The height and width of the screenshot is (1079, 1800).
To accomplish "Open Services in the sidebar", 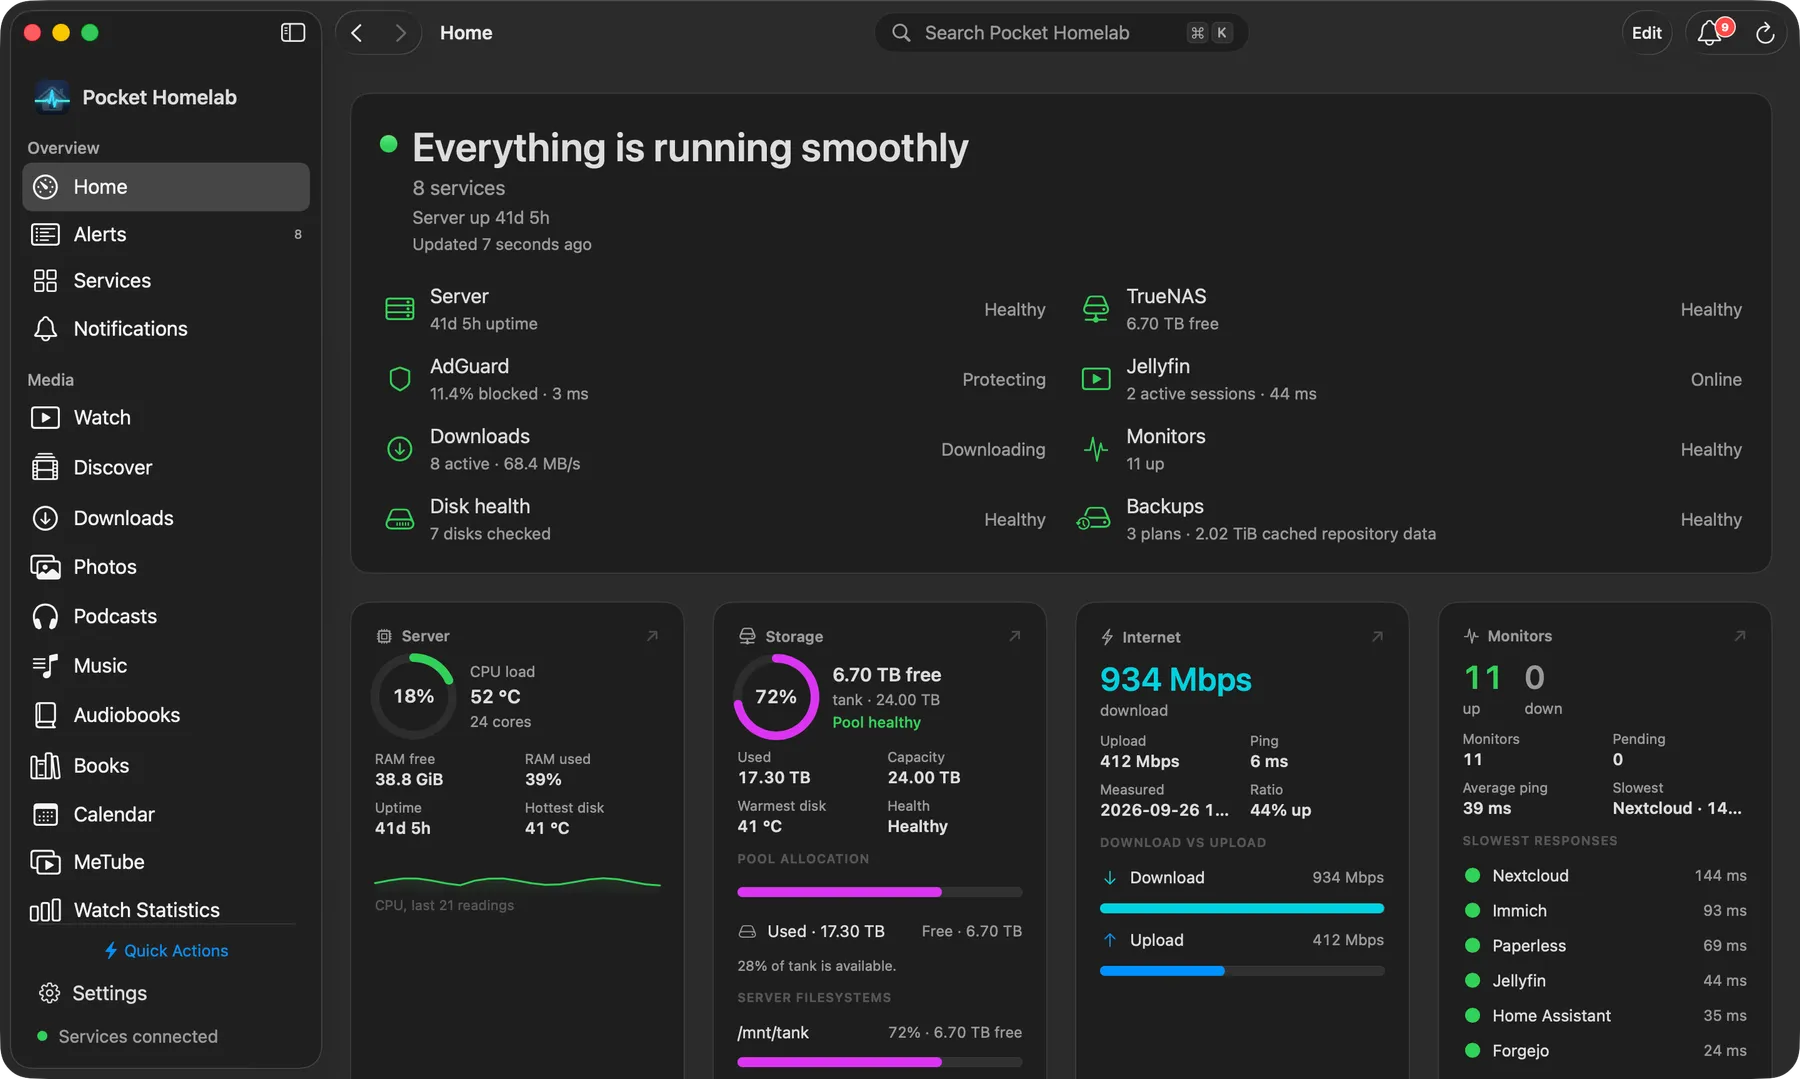I will coord(166,281).
